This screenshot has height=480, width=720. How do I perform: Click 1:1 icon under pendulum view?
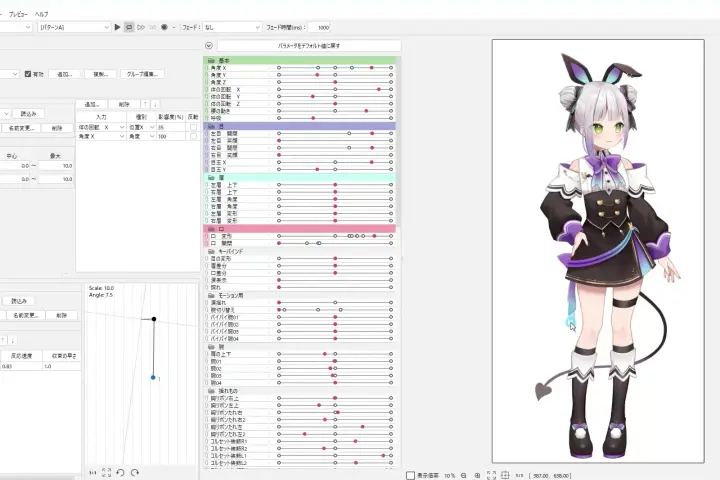[93, 472]
